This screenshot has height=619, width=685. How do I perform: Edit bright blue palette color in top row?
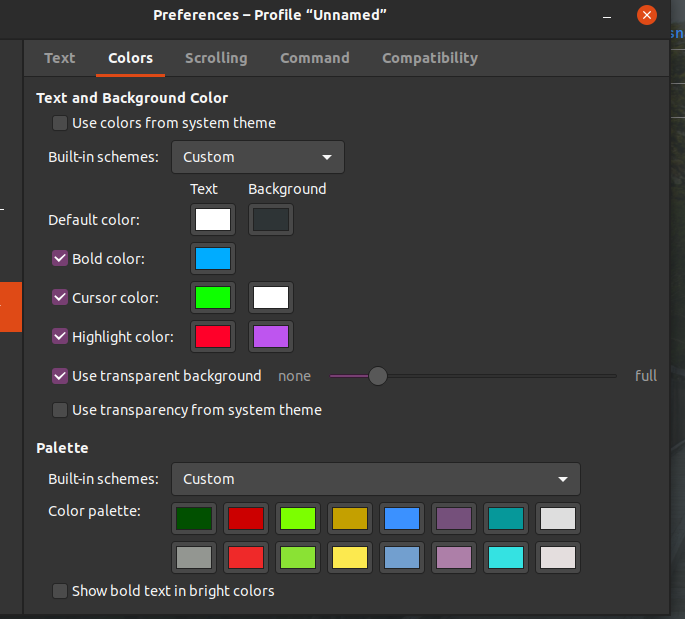(x=402, y=519)
